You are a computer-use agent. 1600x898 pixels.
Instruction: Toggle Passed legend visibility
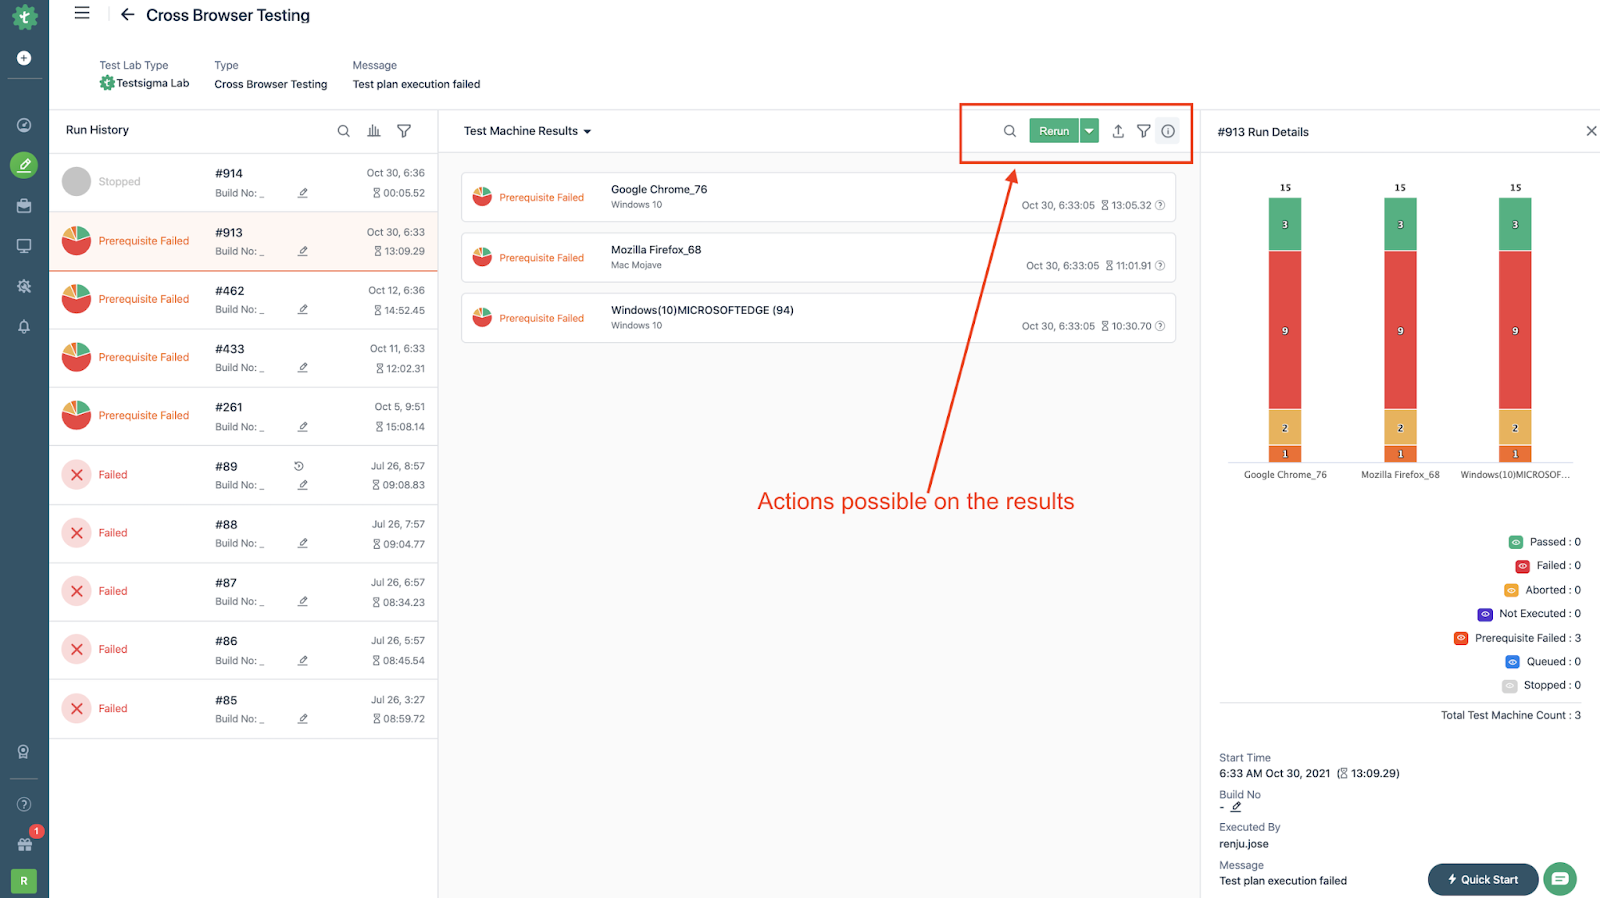pos(1515,542)
